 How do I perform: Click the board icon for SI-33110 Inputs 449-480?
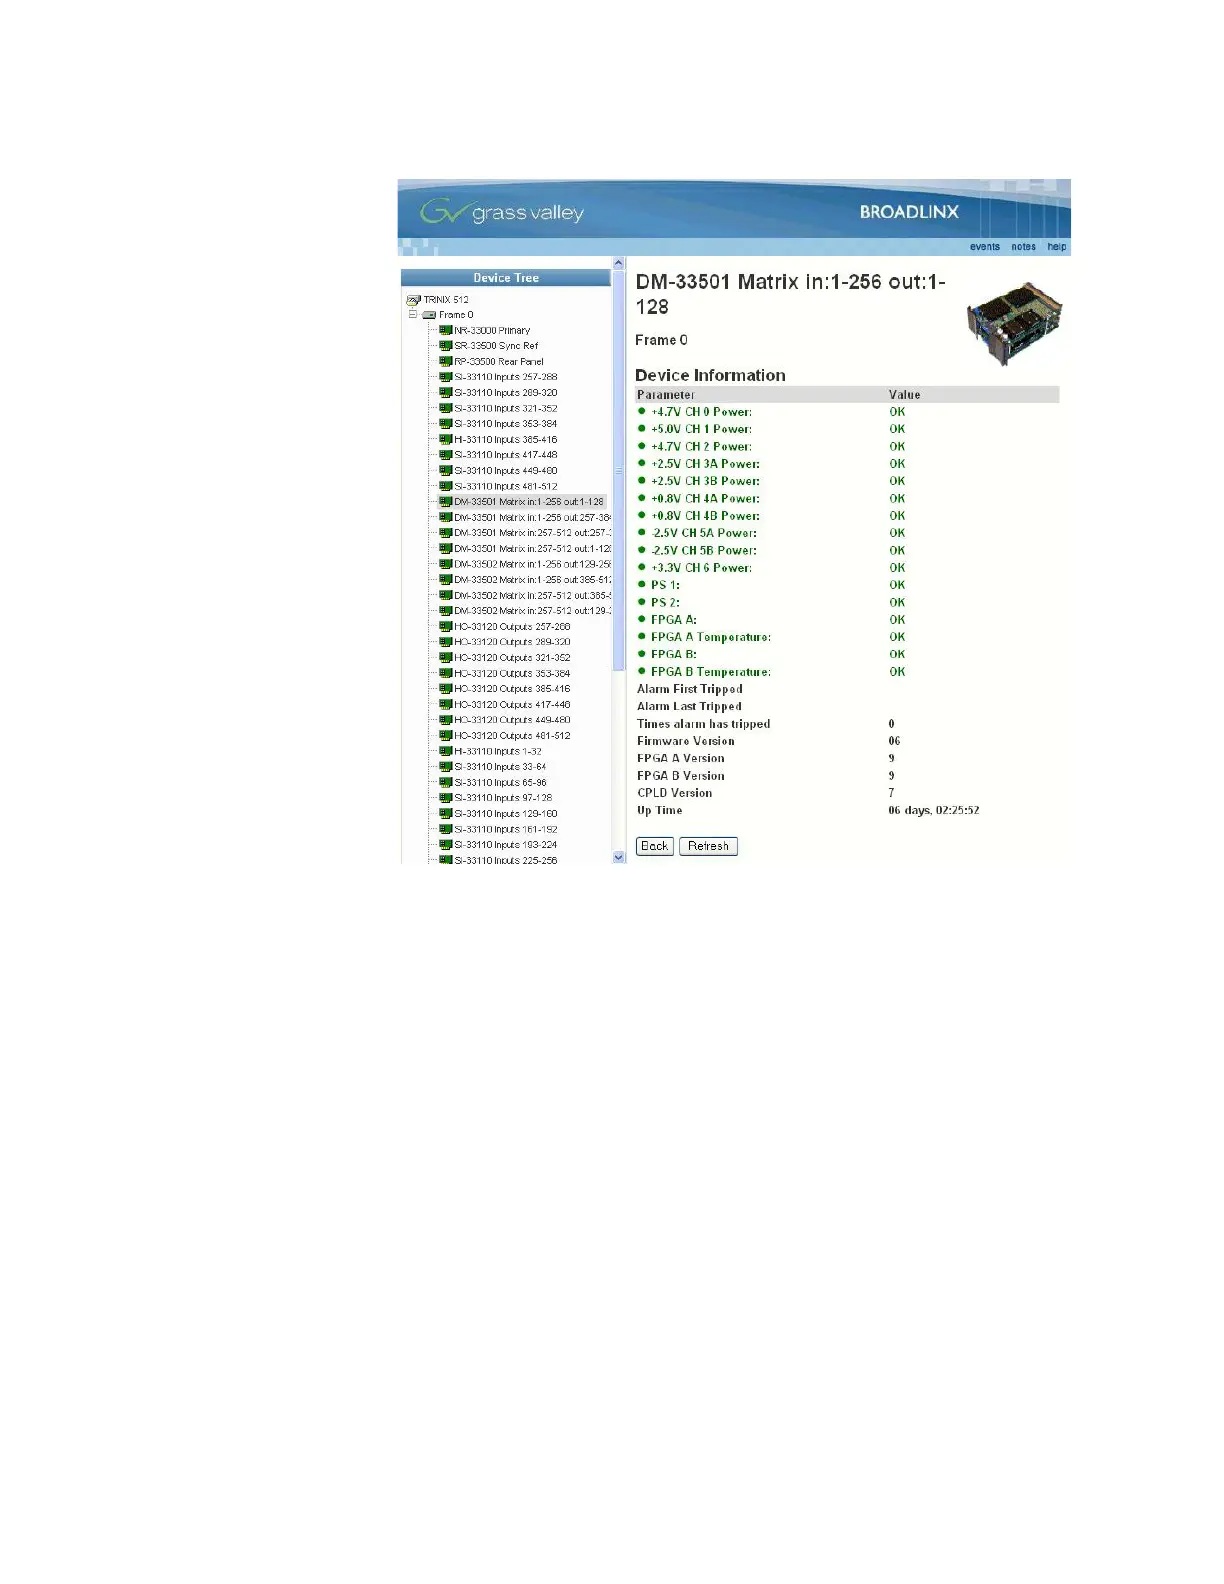point(446,470)
